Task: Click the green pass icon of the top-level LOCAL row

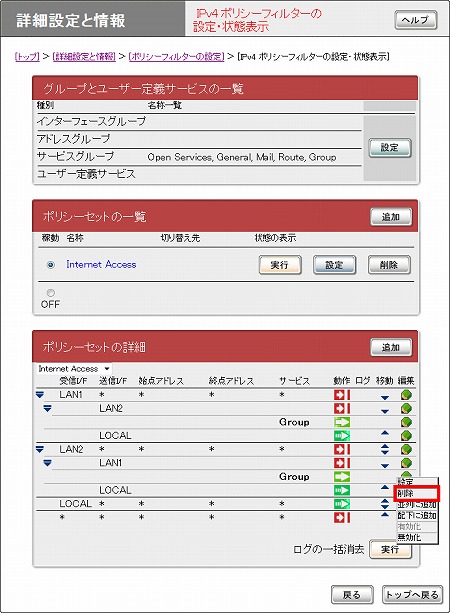Action: point(342,504)
